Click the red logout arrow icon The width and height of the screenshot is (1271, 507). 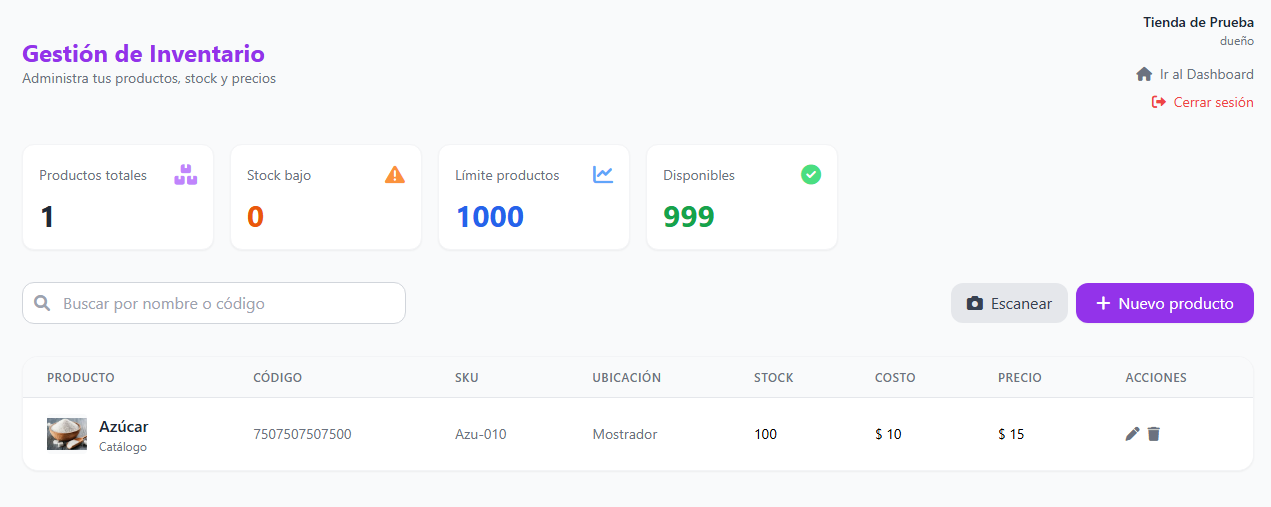tap(1159, 102)
